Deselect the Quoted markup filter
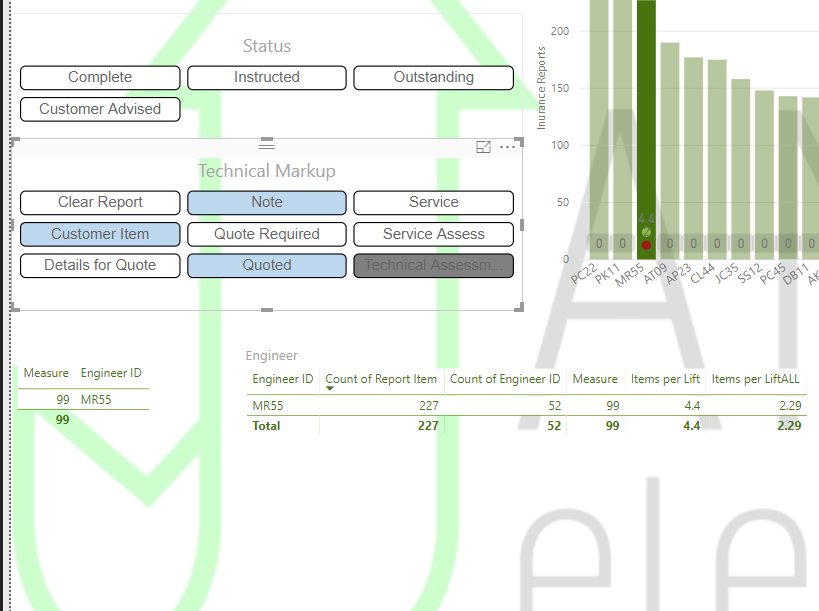The height and width of the screenshot is (611, 819). [x=267, y=265]
